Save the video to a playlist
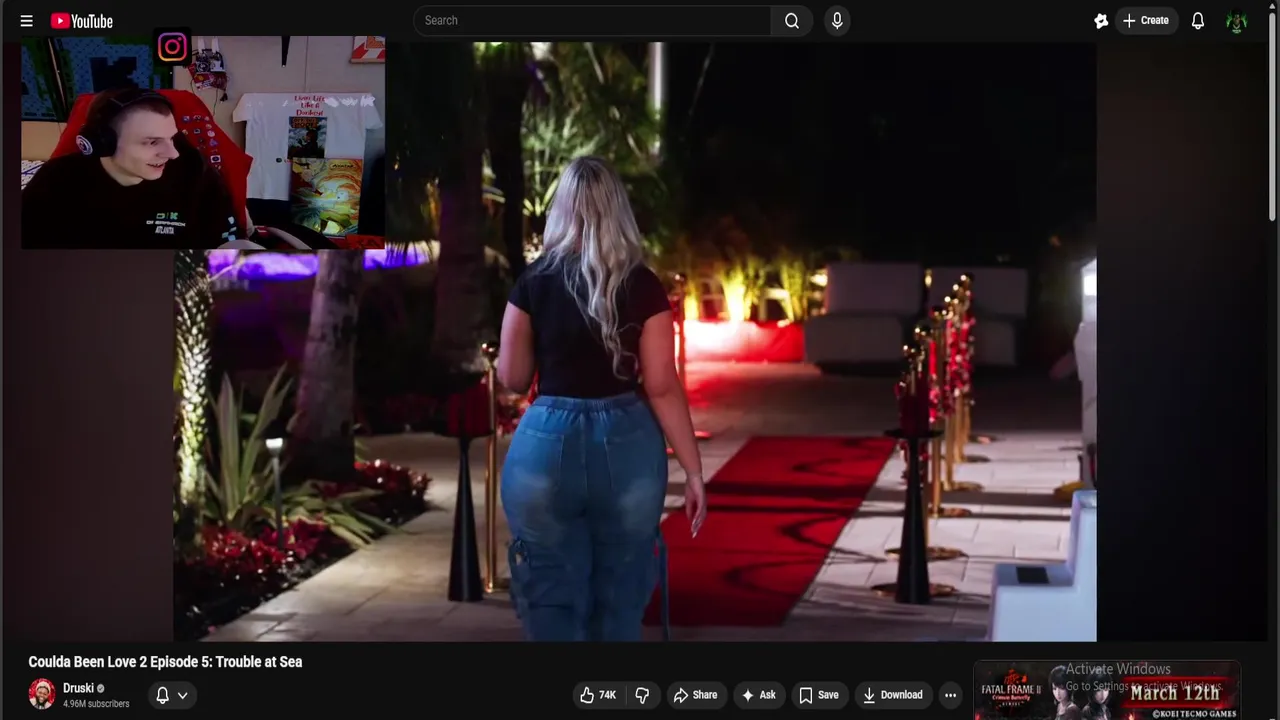 819,695
